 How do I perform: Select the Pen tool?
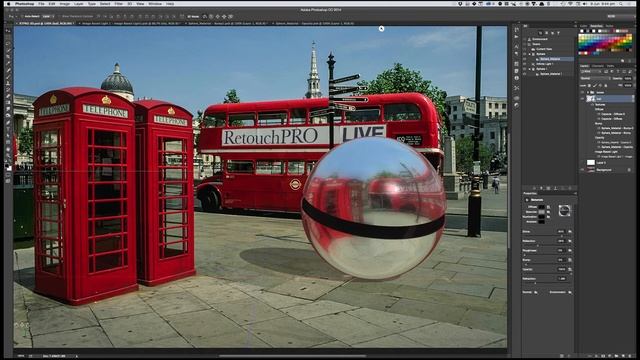click(8, 122)
